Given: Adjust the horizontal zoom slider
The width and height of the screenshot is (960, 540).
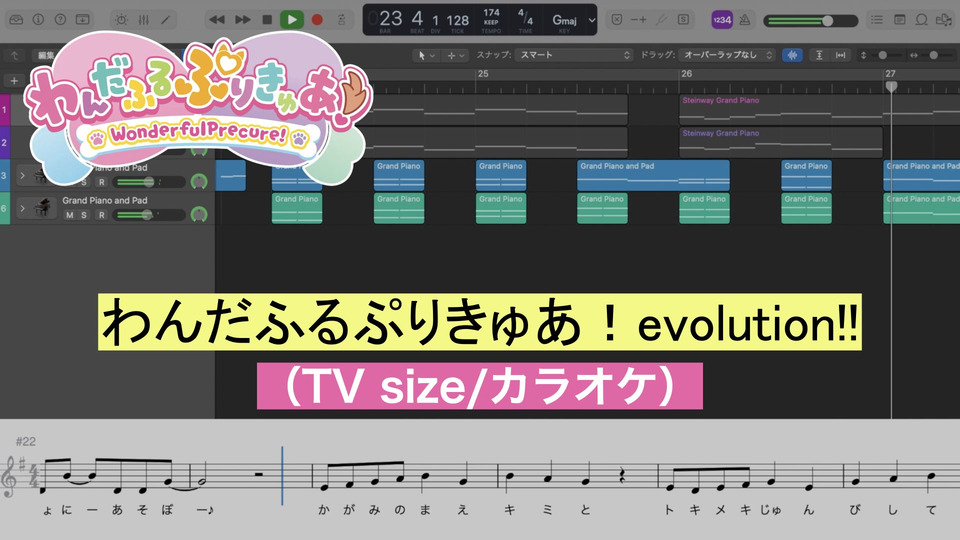Looking at the screenshot, I should 932,55.
